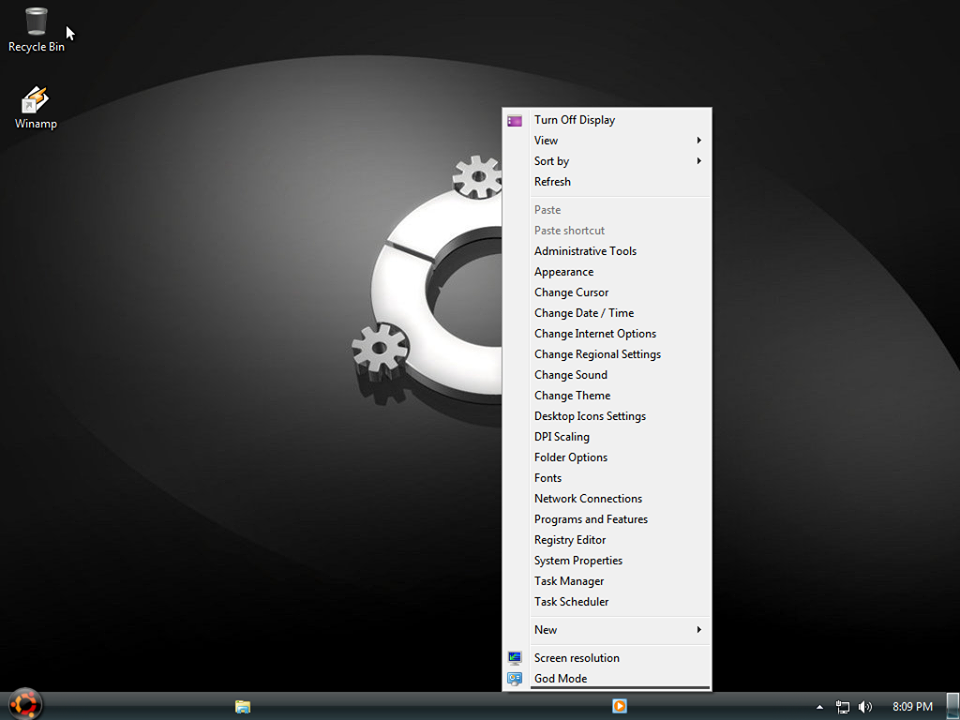This screenshot has width=960, height=720.
Task: Click the Start orb on the taskbar
Action: [x=24, y=703]
